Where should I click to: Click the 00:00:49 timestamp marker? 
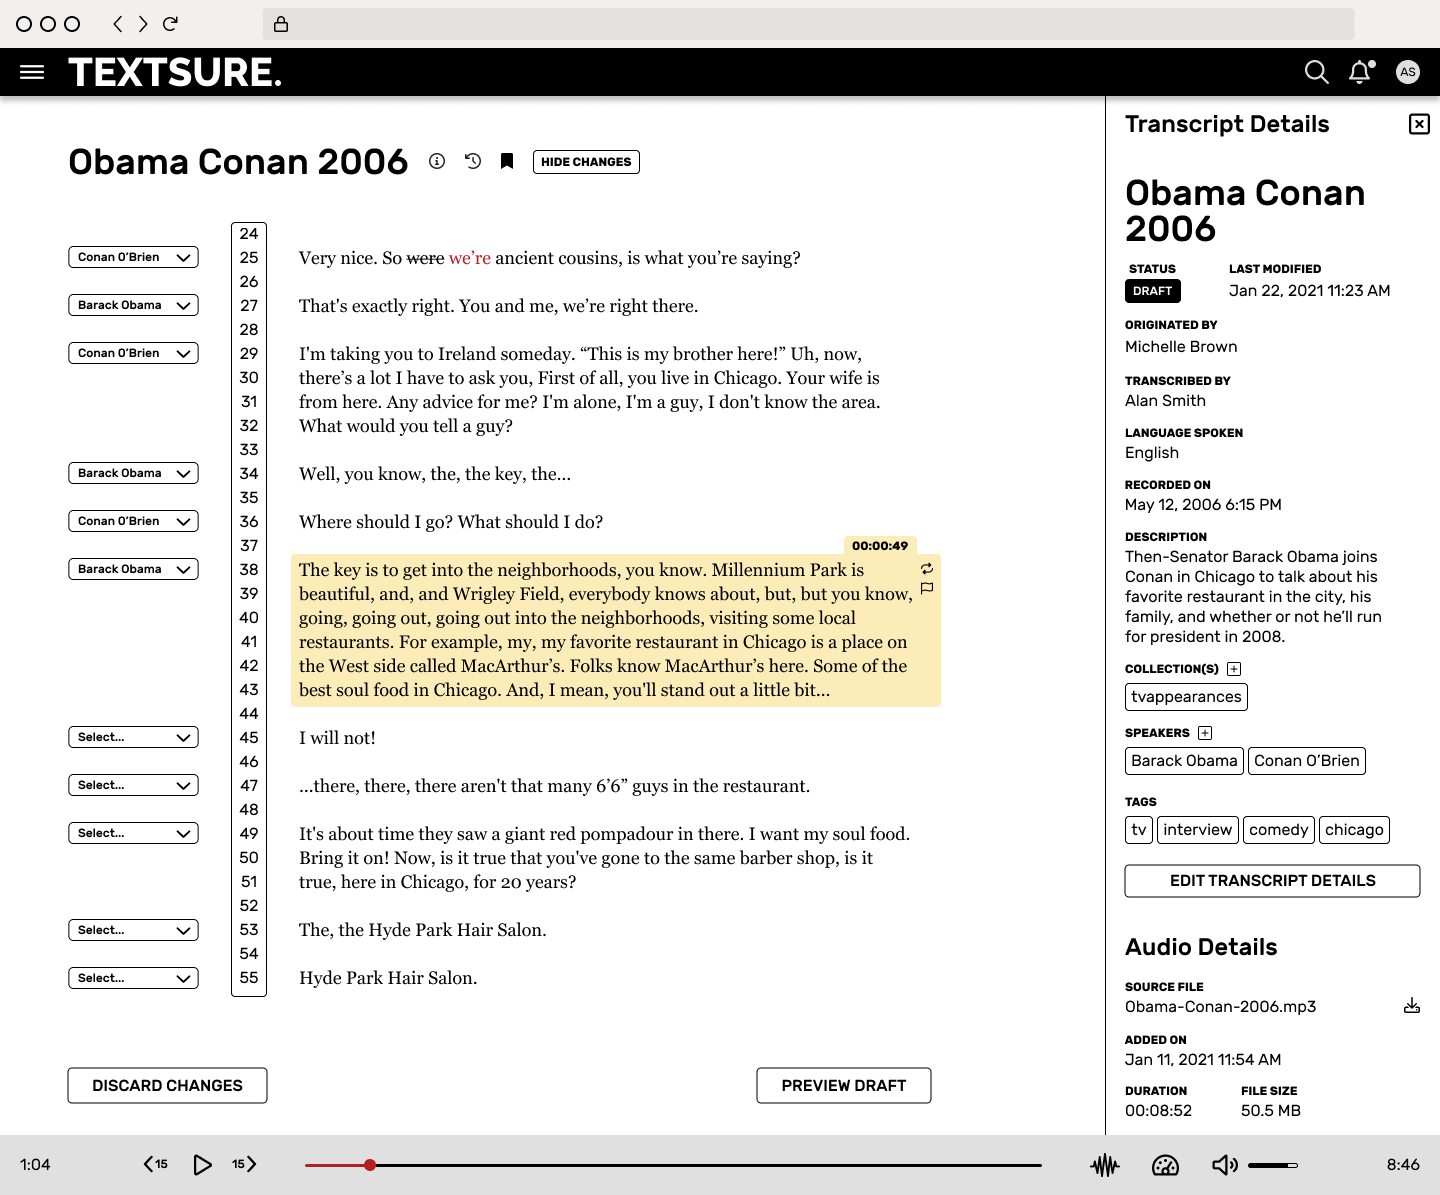point(880,546)
